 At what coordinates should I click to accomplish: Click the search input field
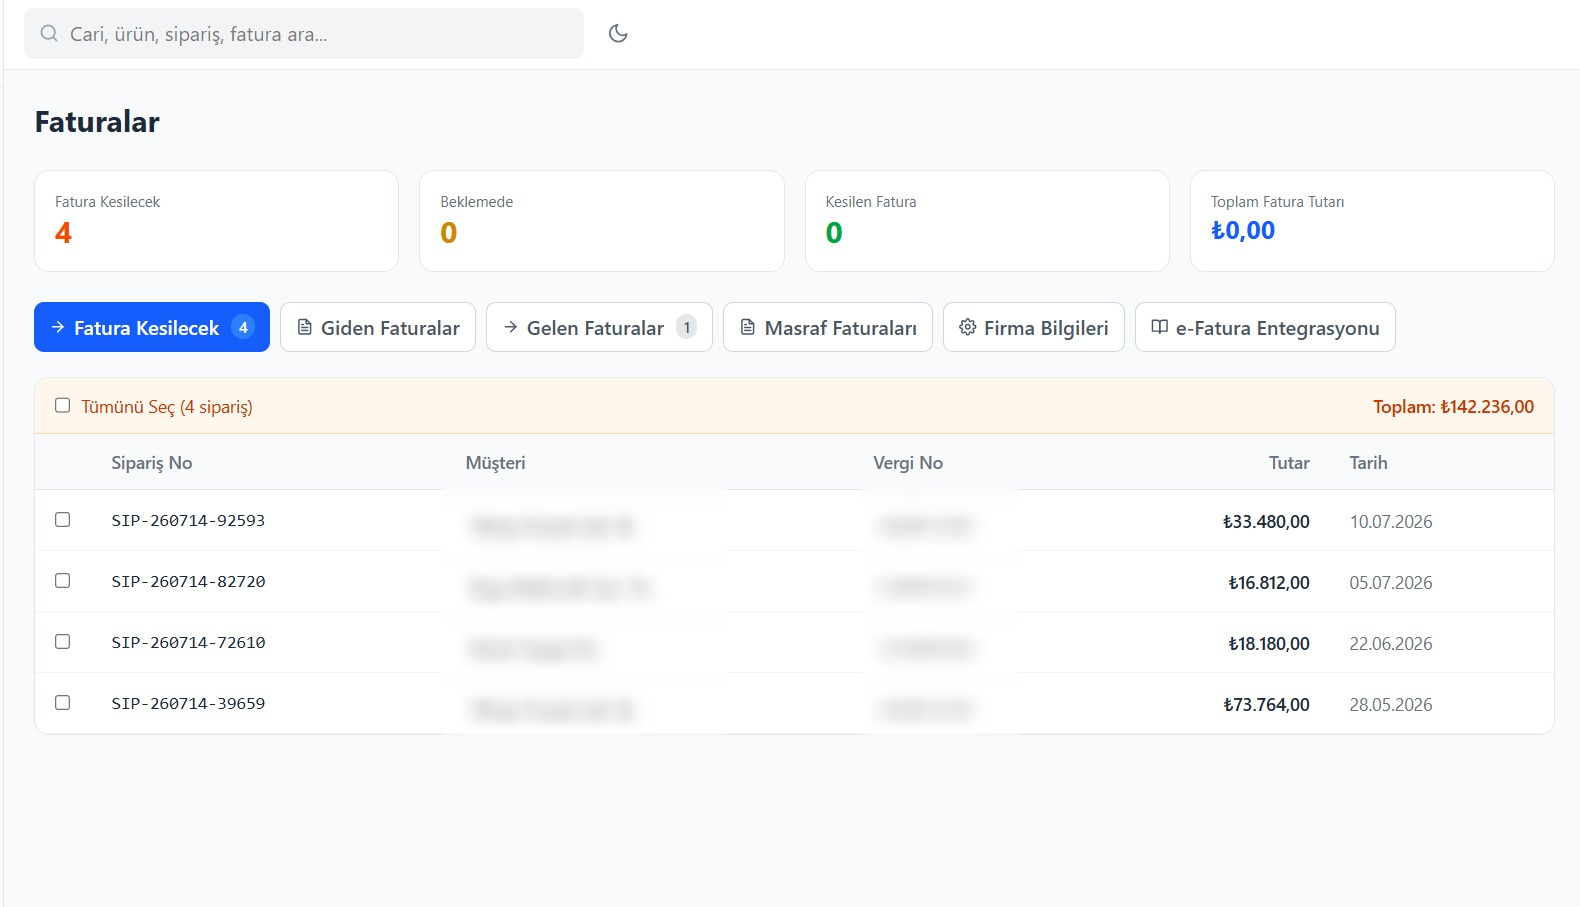[x=304, y=34]
